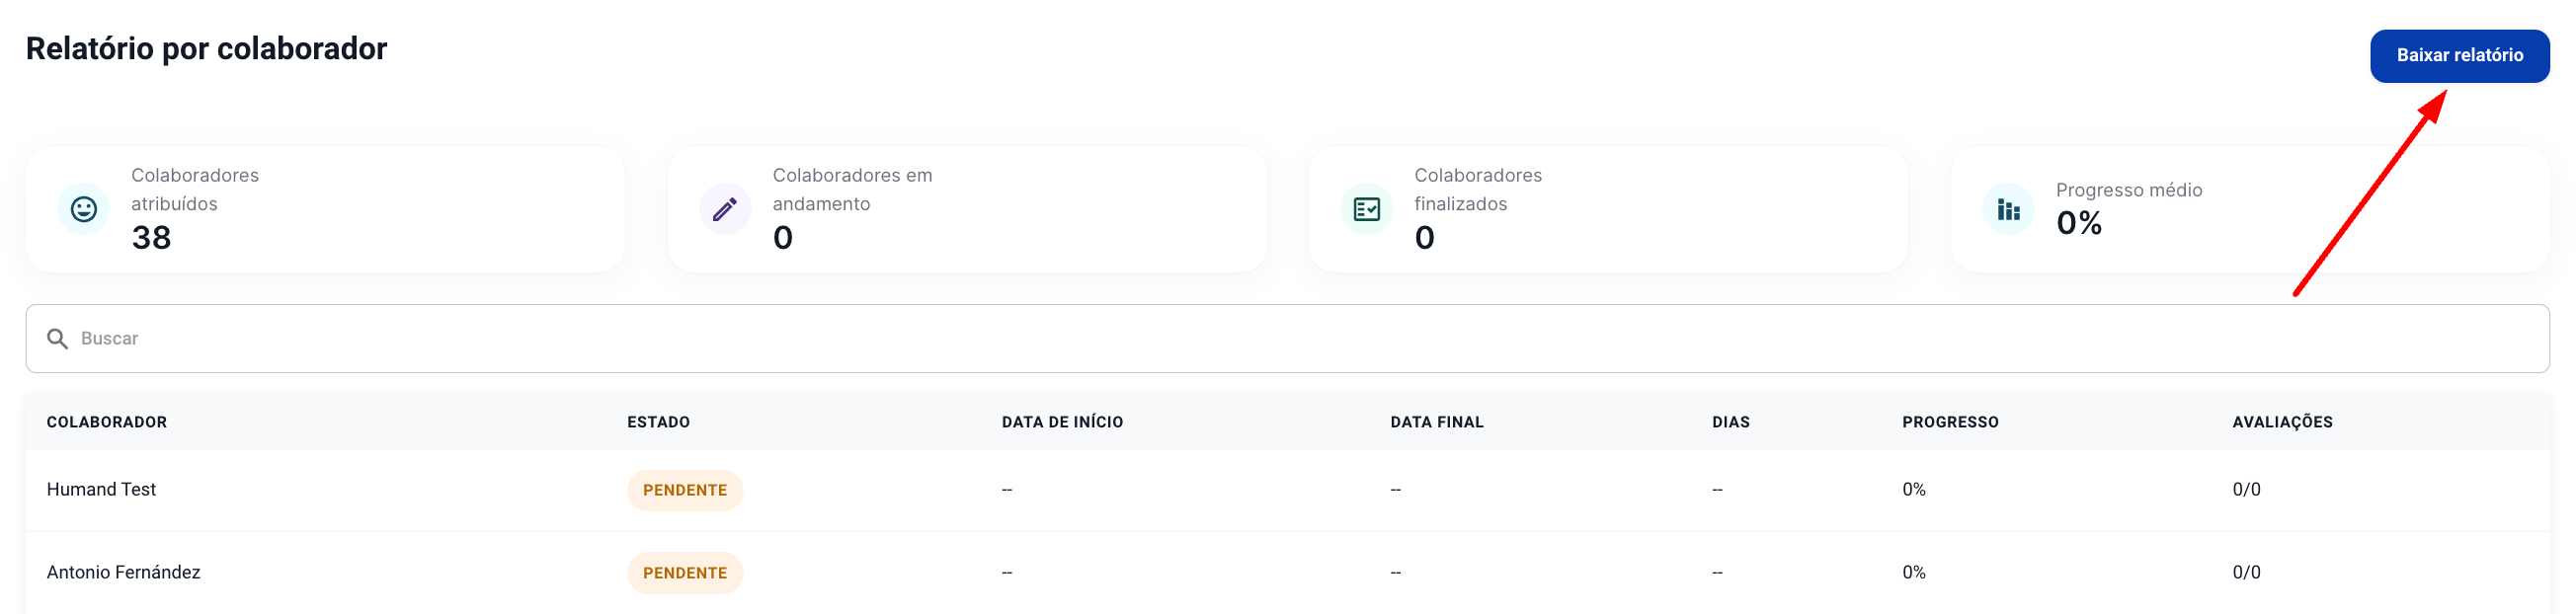Focus the Buscar search field
Viewport: 2576px width, 614px height.
click(1287, 339)
